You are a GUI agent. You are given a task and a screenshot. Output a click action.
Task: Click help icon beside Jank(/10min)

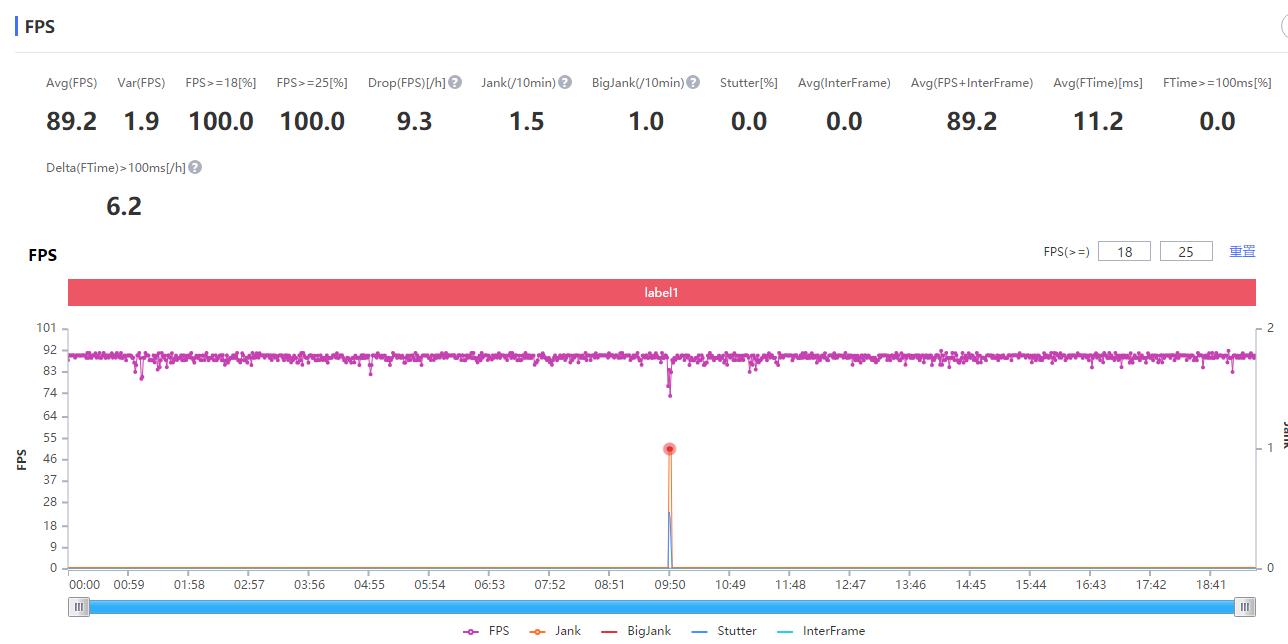(565, 83)
